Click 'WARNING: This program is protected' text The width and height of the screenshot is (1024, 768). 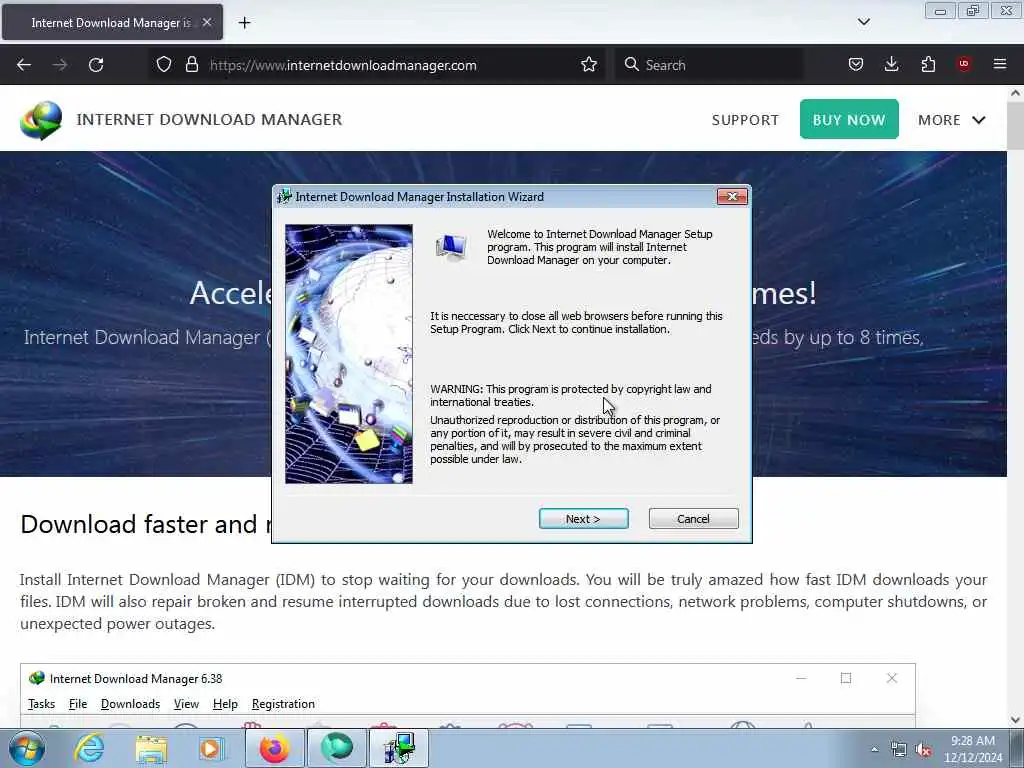[x=520, y=389]
